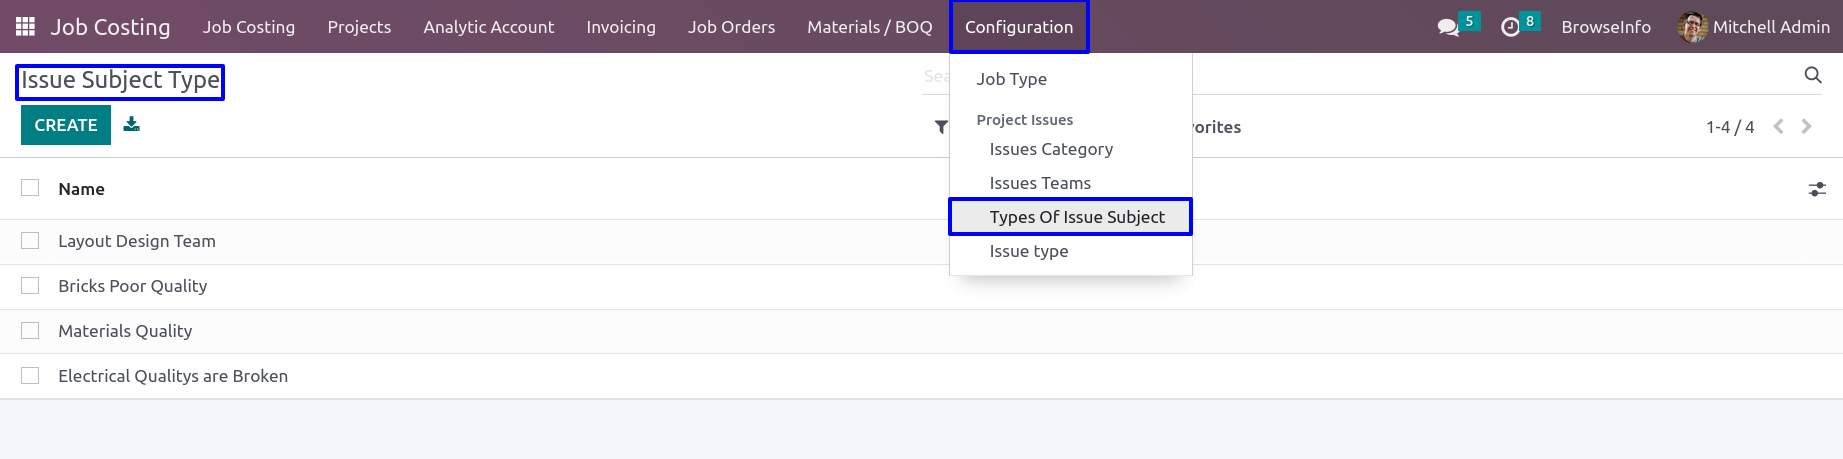Click the Issue Subject Type breadcrumb title
Image resolution: width=1843 pixels, height=459 pixels.
(120, 81)
